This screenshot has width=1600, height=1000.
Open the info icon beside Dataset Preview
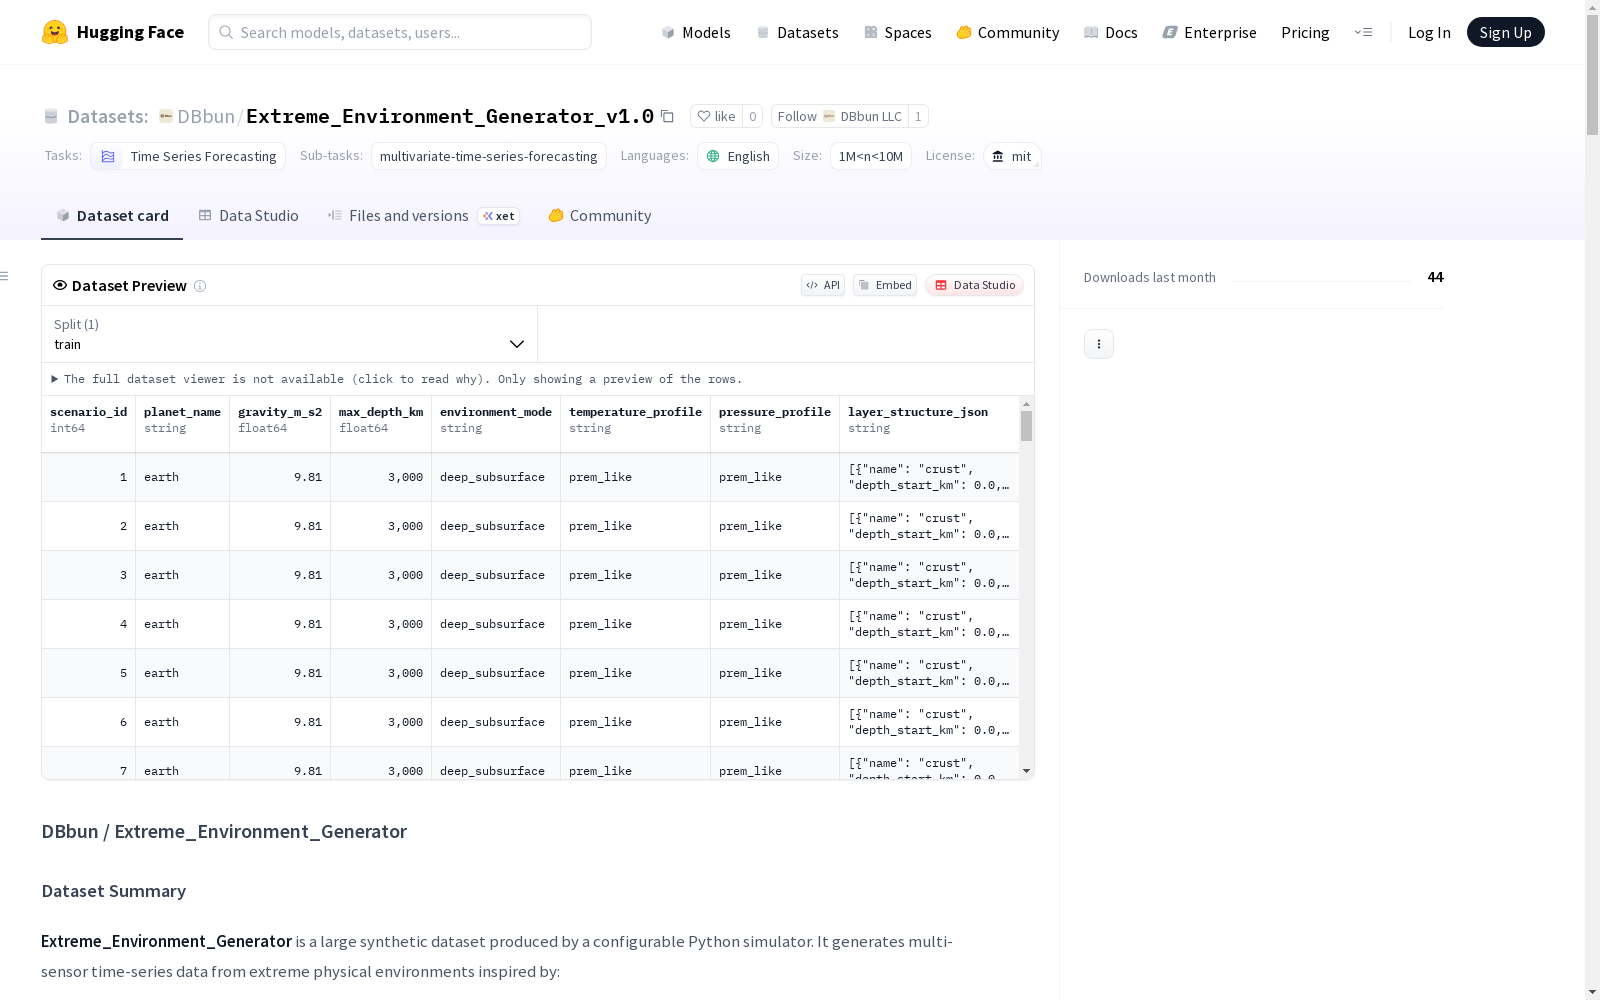click(x=200, y=286)
